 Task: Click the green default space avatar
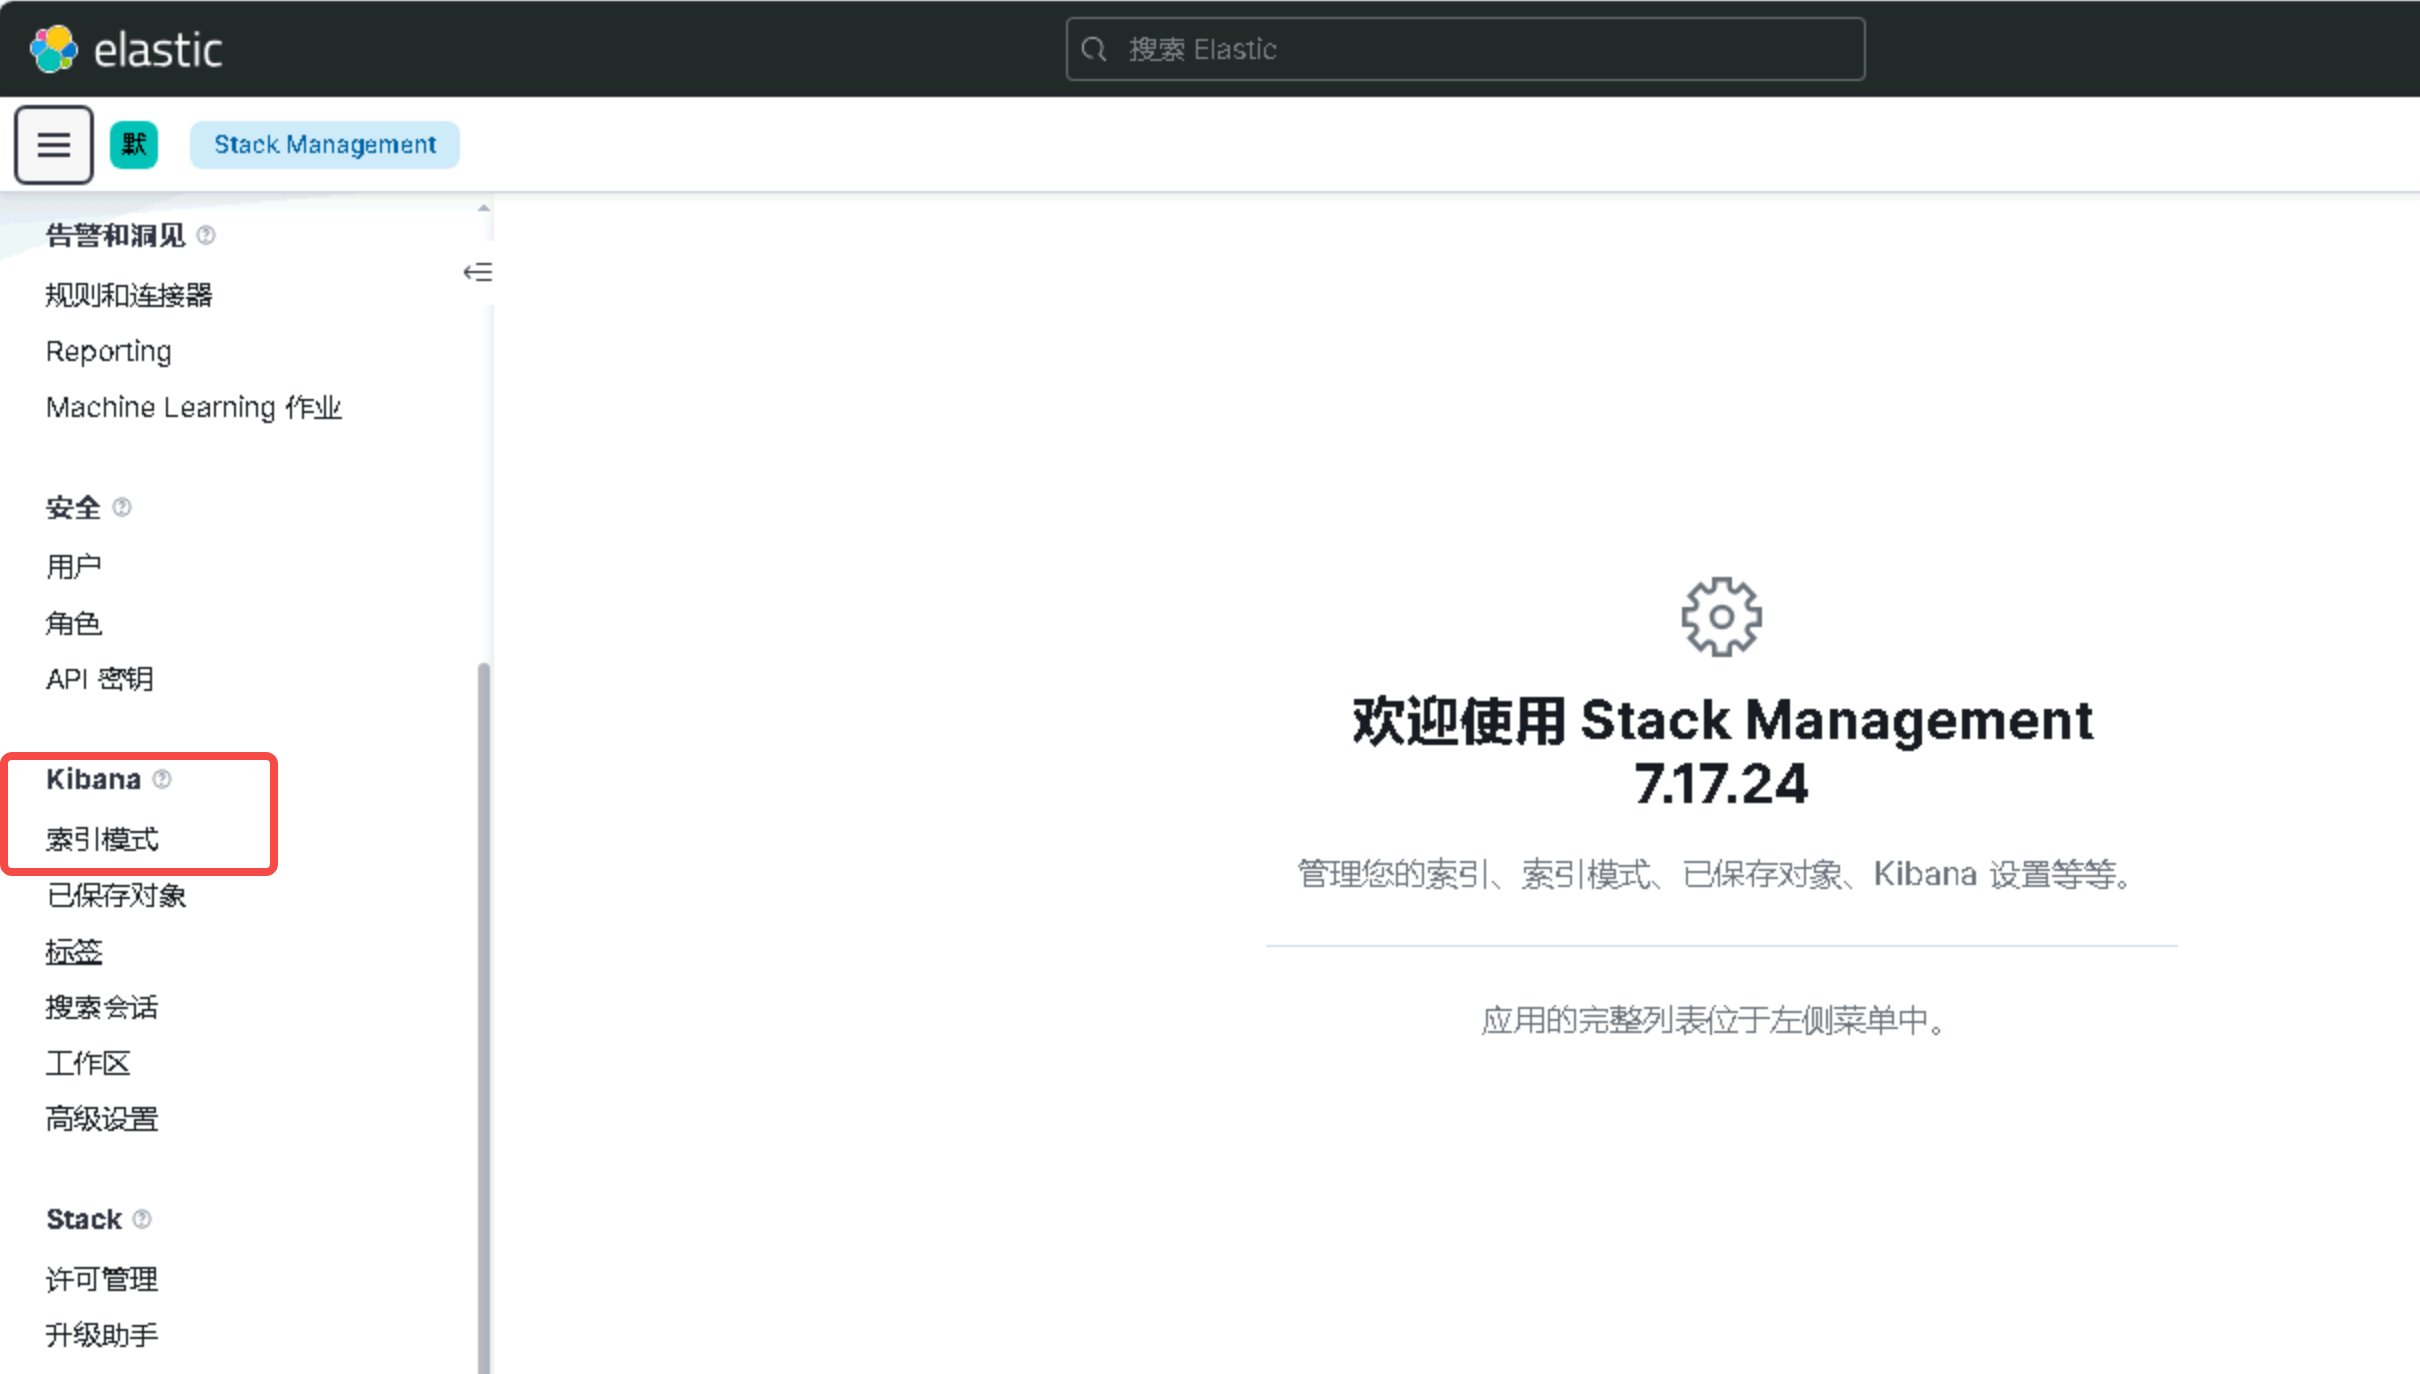134,145
